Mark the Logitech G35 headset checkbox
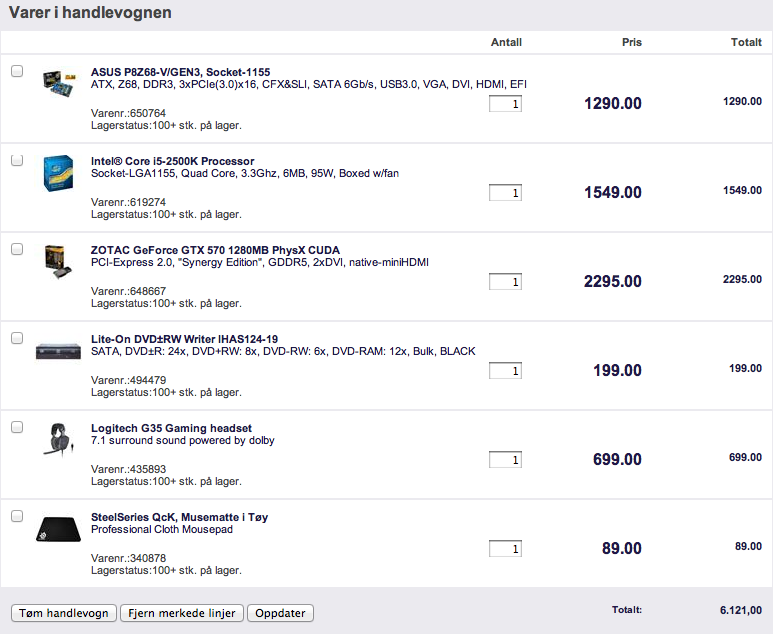773x634 pixels. tap(17, 427)
